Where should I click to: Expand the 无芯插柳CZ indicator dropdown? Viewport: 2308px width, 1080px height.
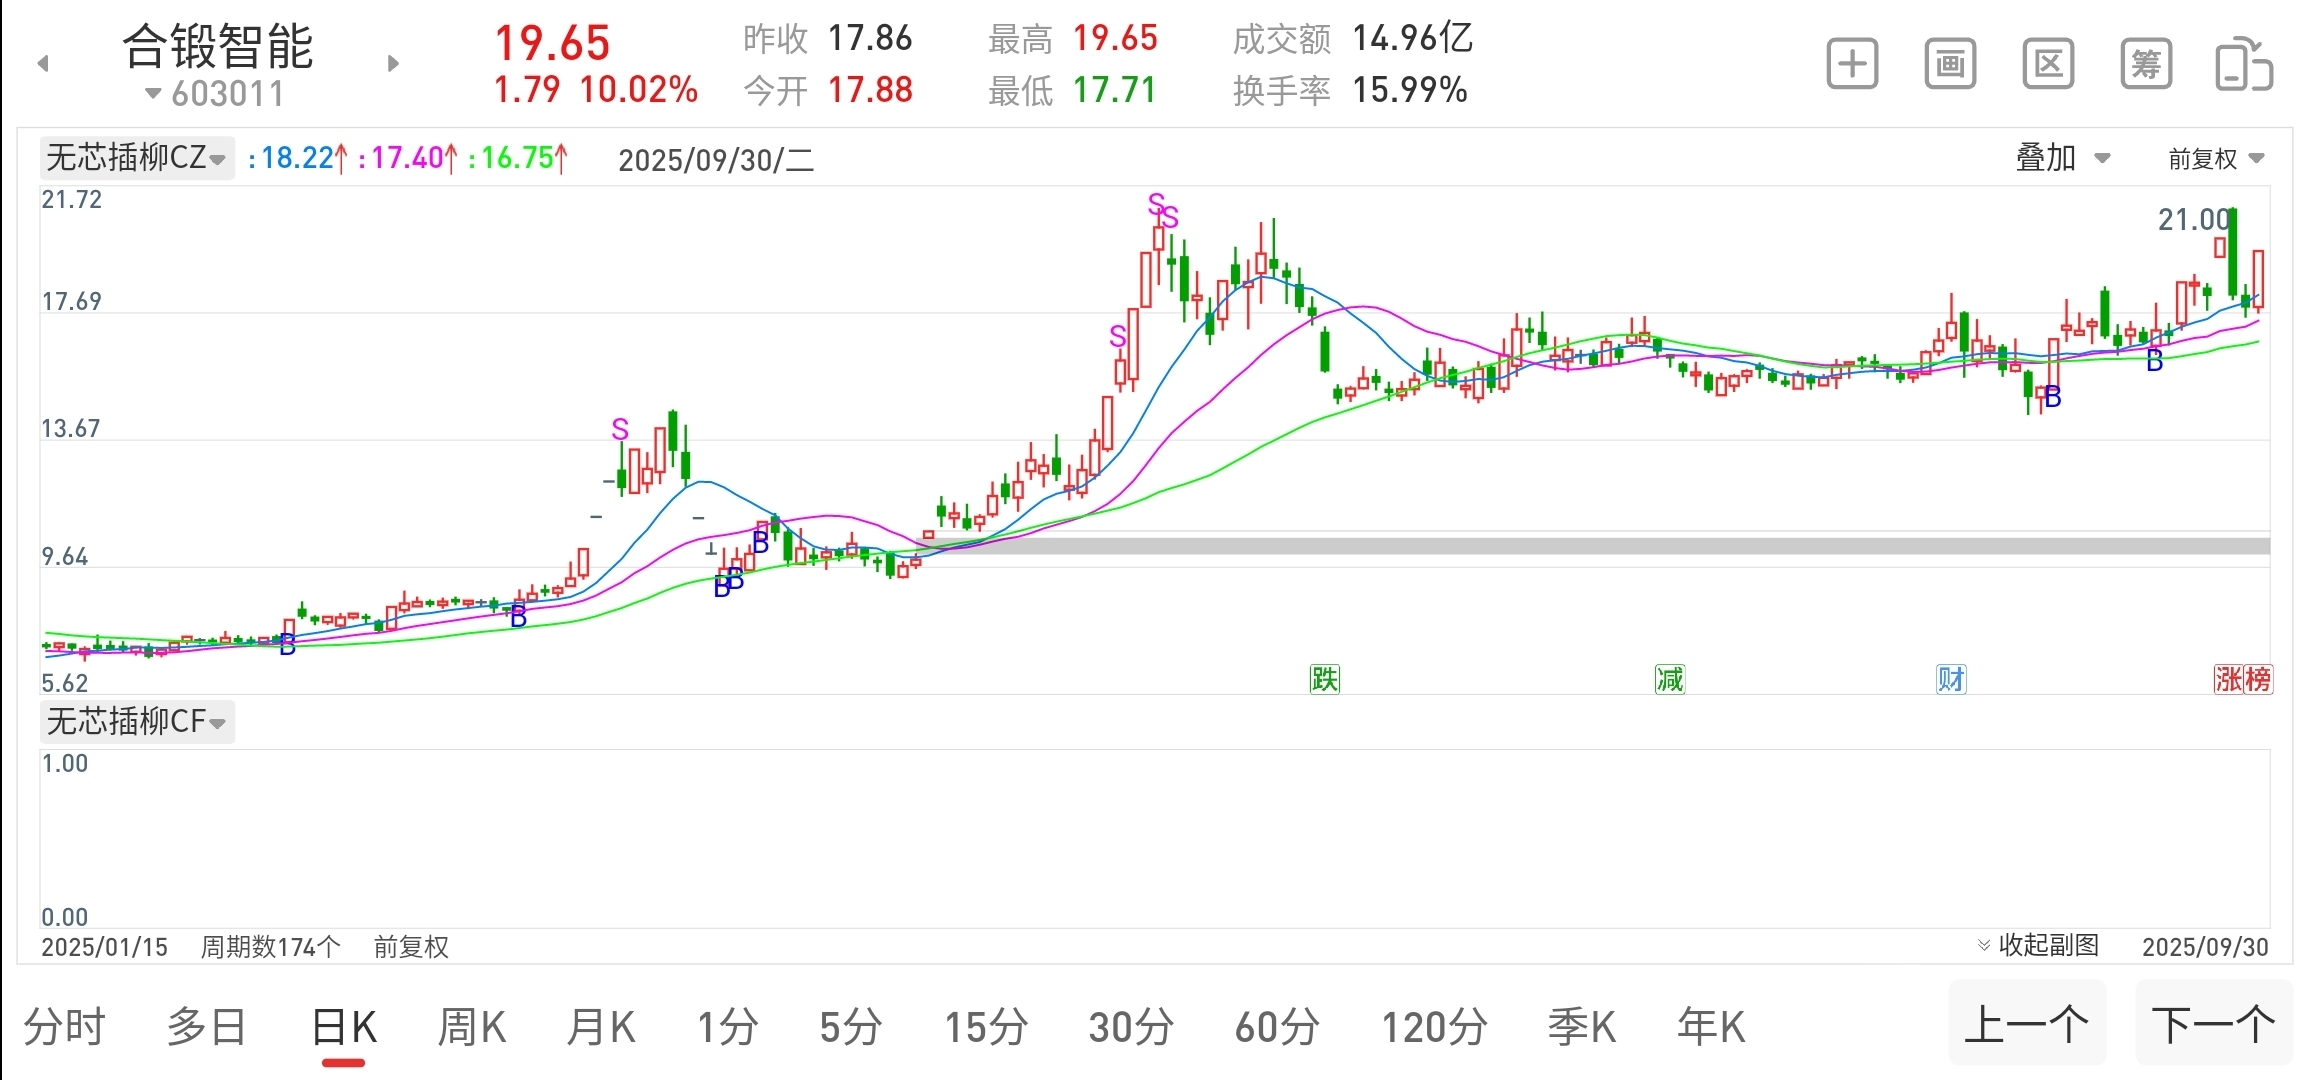137,158
